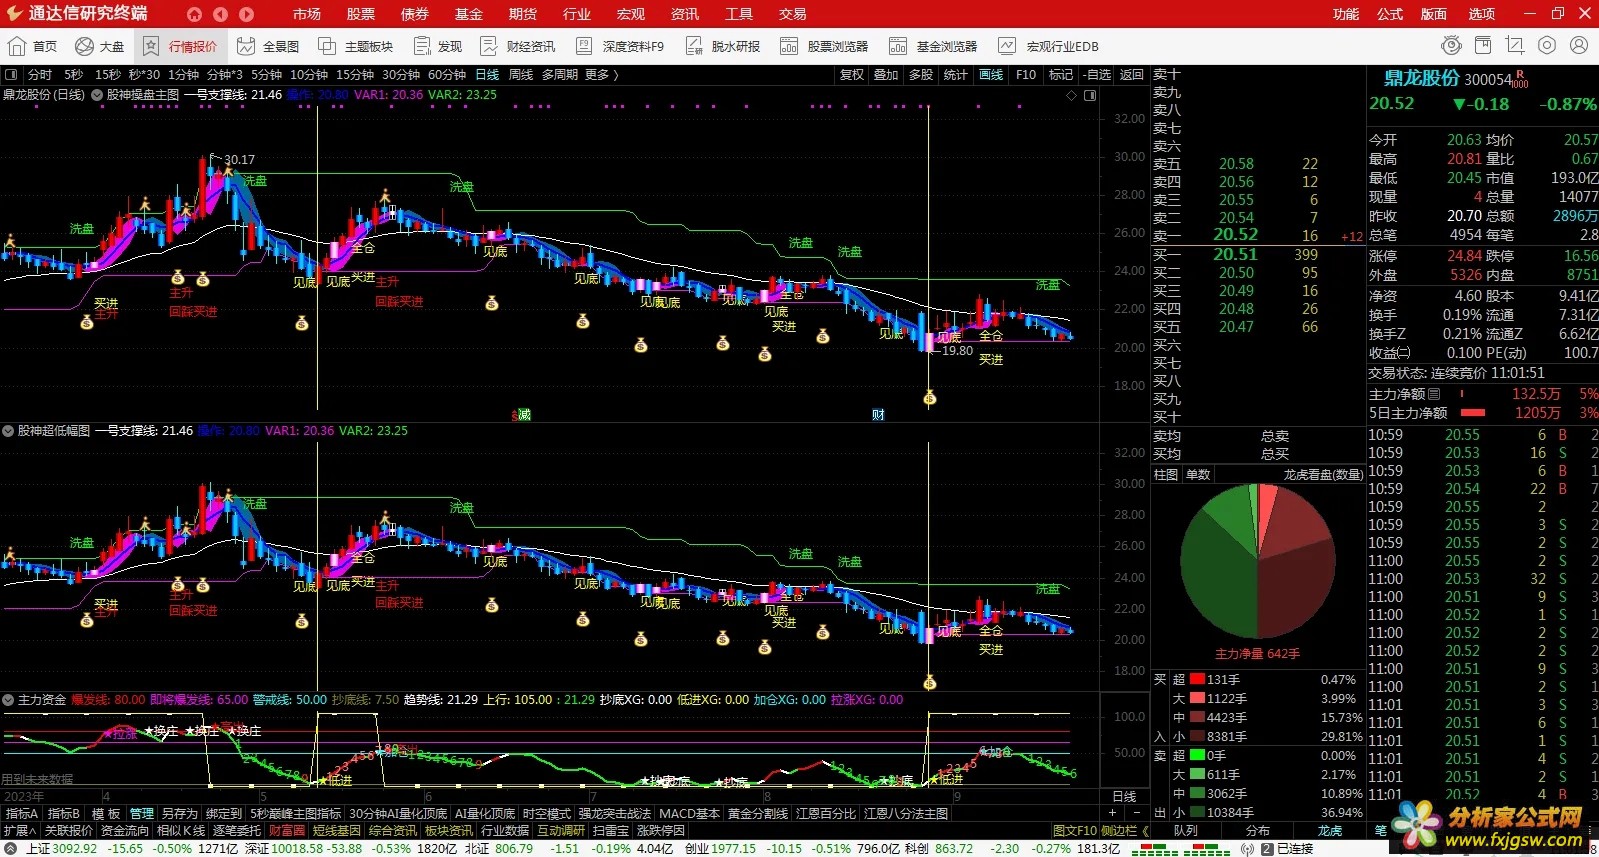Click the 9.19 money bag marker on main chart

click(x=930, y=398)
